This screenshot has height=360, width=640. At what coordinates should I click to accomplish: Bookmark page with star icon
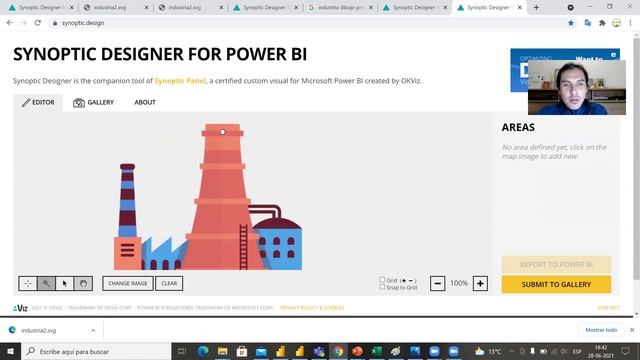pos(571,23)
